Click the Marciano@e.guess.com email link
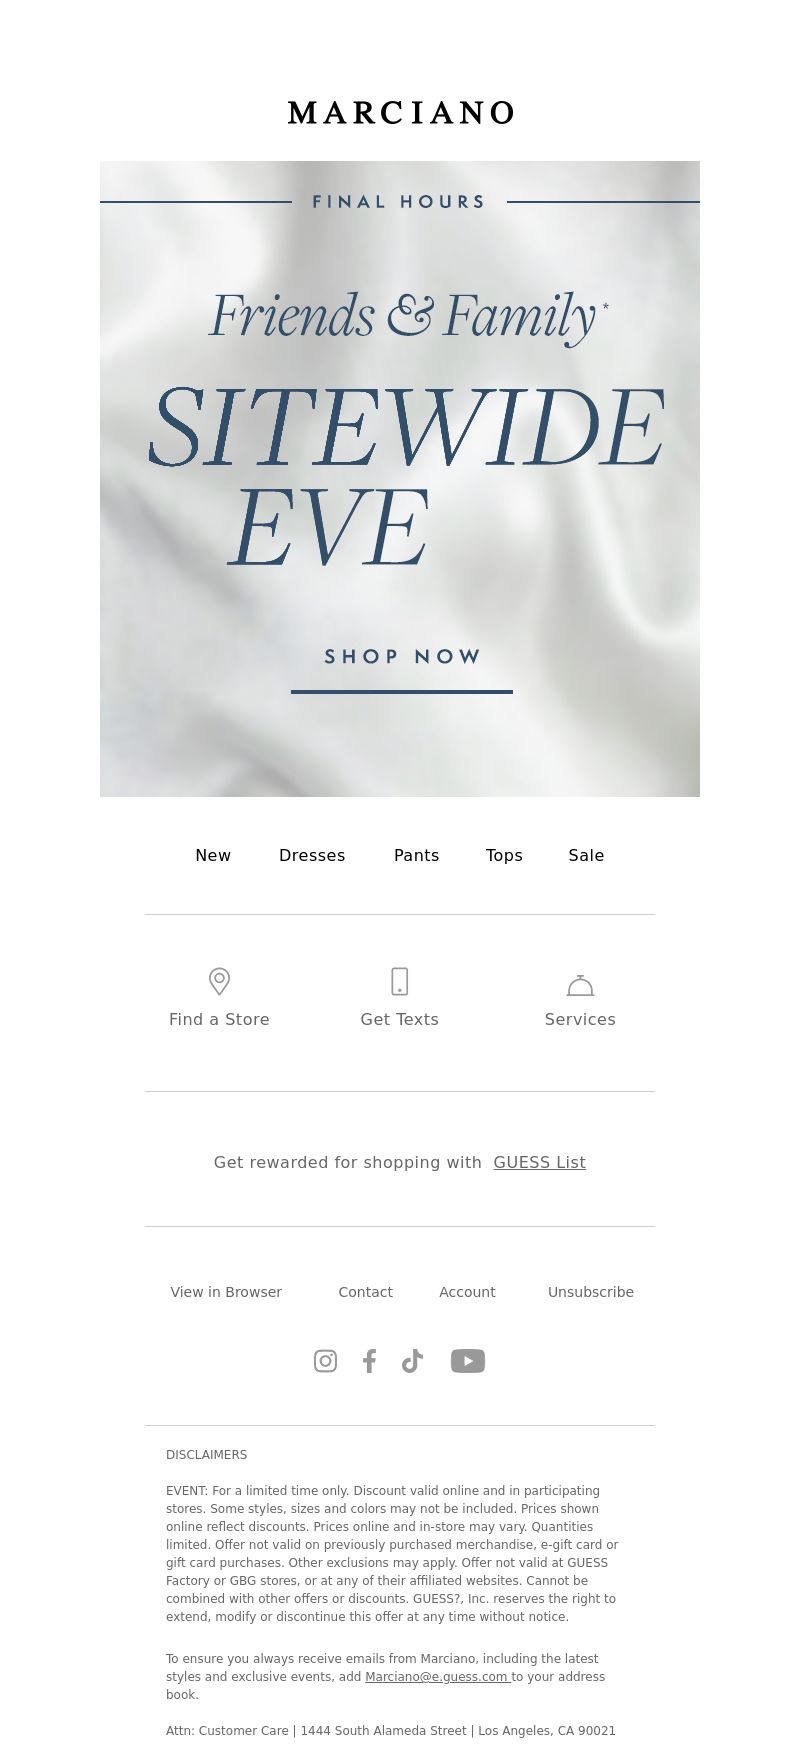This screenshot has width=800, height=1760. (438, 1677)
